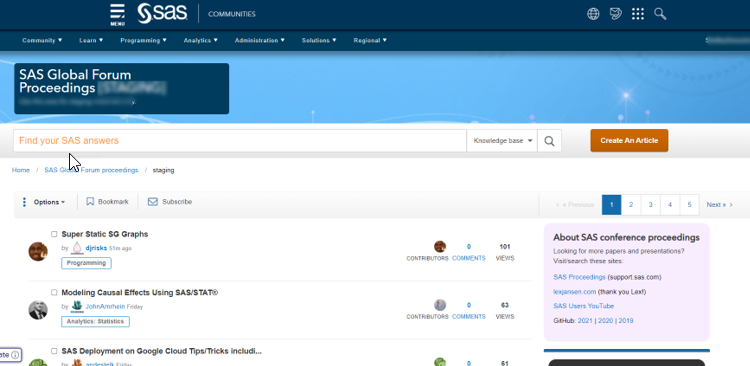Click Home breadcrumb link
This screenshot has width=750, height=366.
[21, 170]
